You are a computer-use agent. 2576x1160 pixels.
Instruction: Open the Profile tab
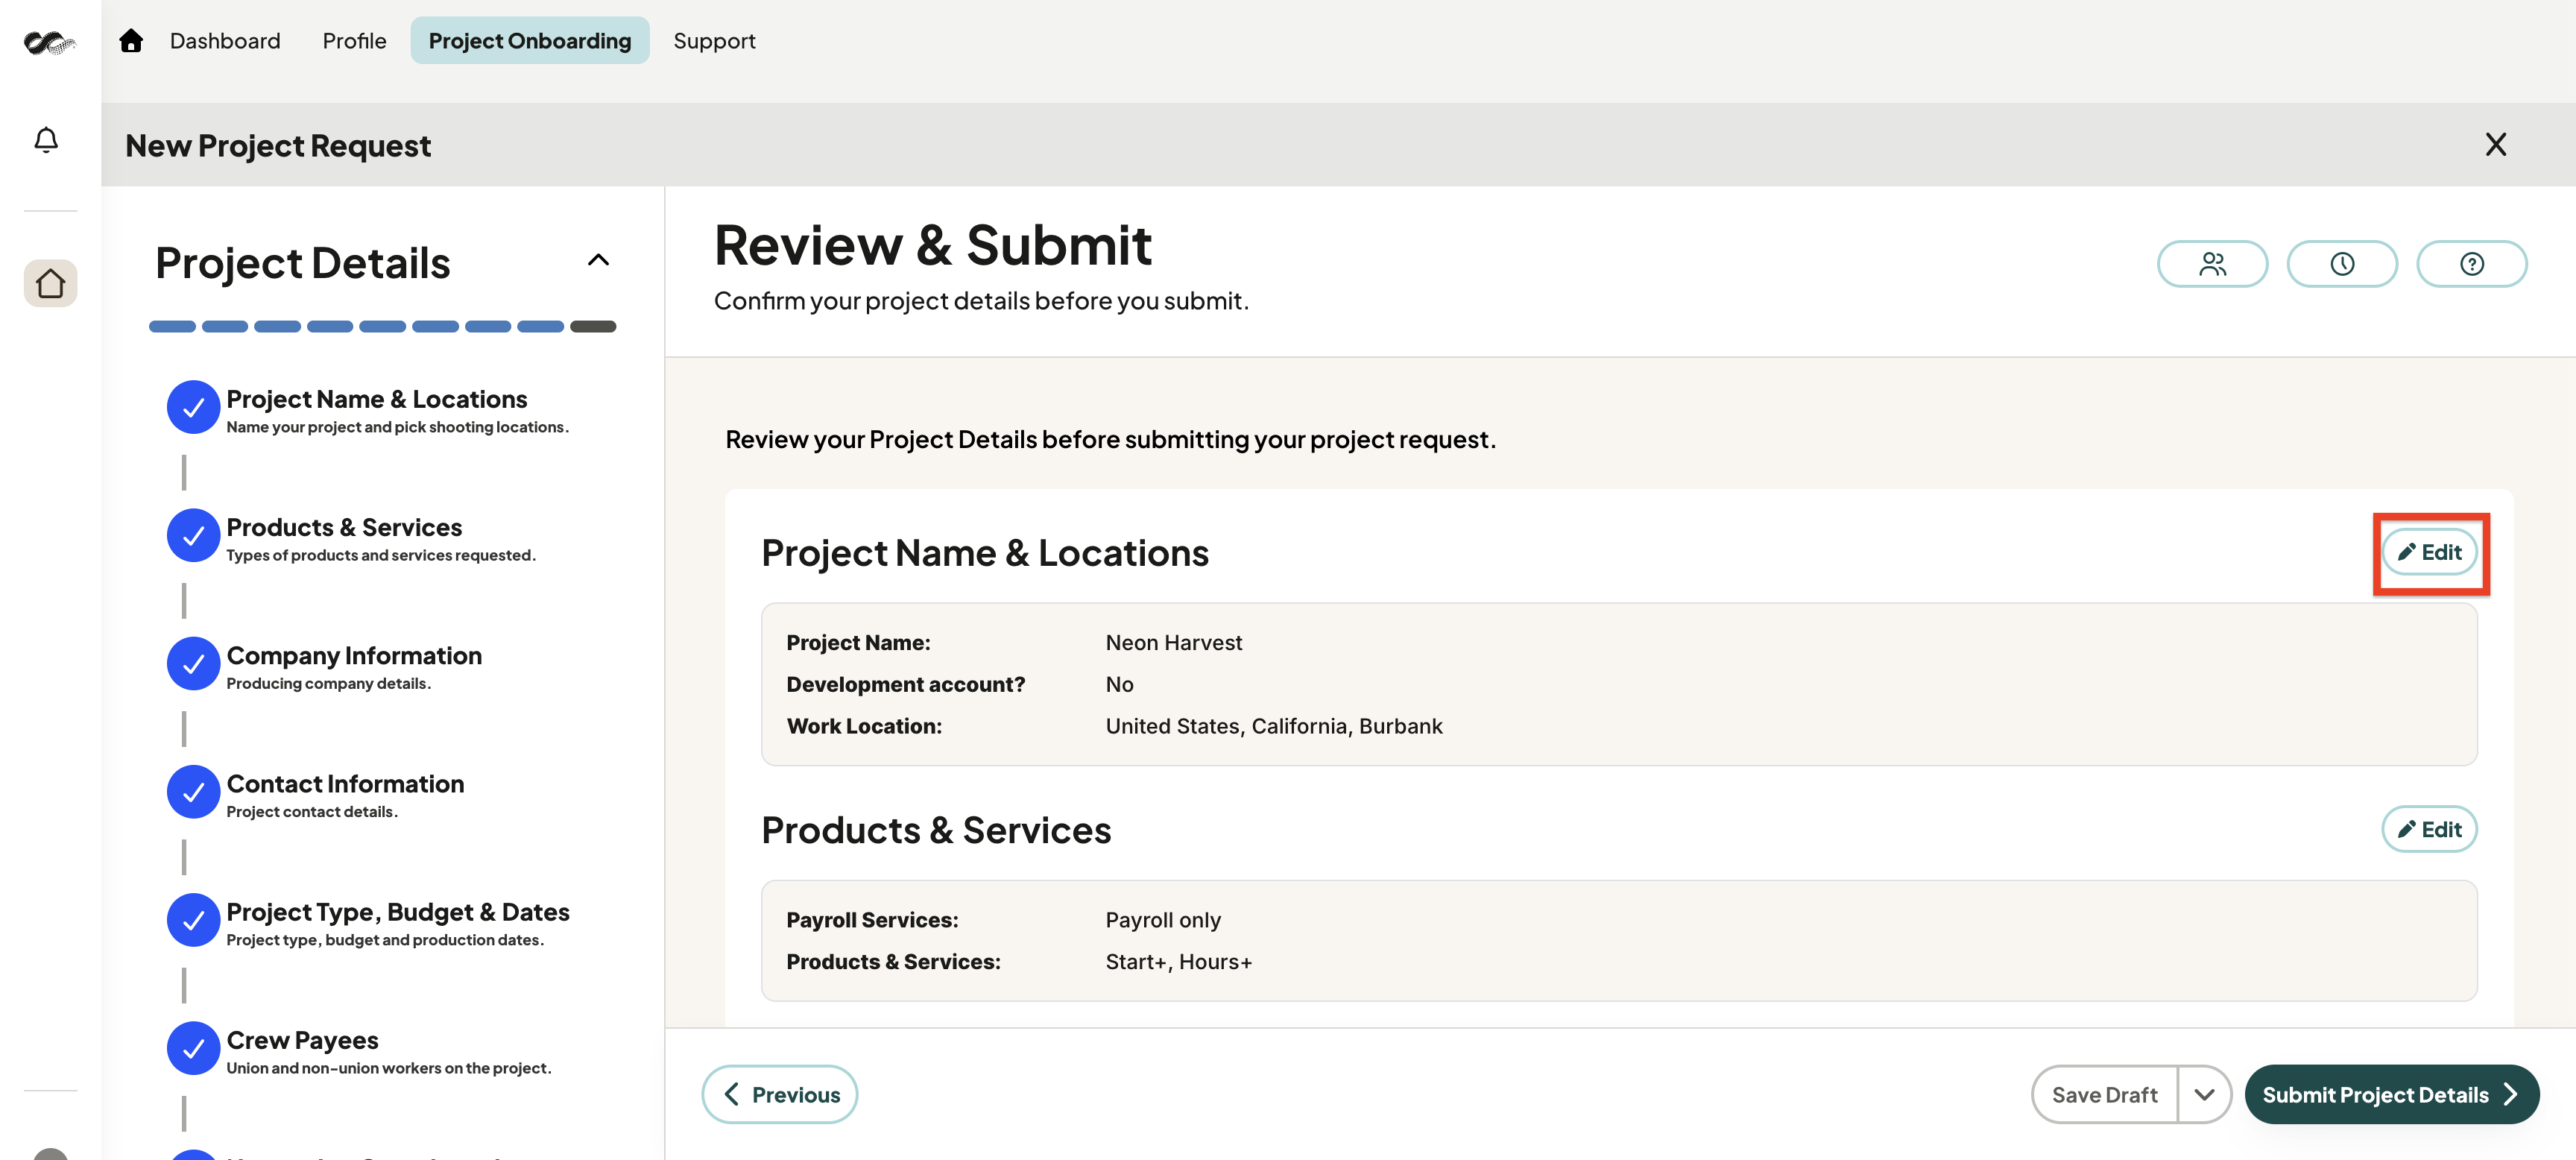354,41
